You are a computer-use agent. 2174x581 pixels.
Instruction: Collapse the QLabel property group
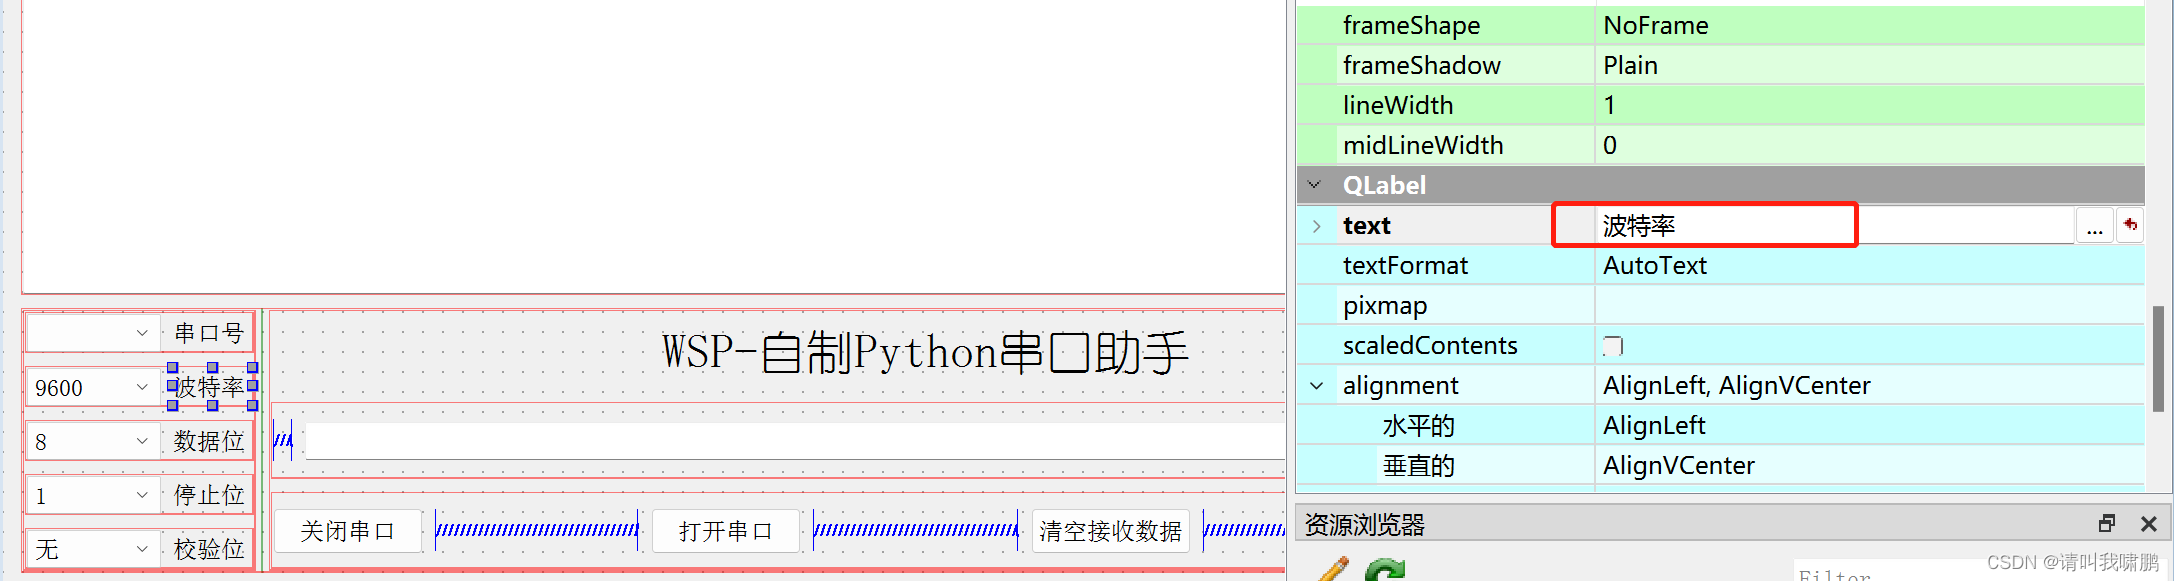[1315, 185]
